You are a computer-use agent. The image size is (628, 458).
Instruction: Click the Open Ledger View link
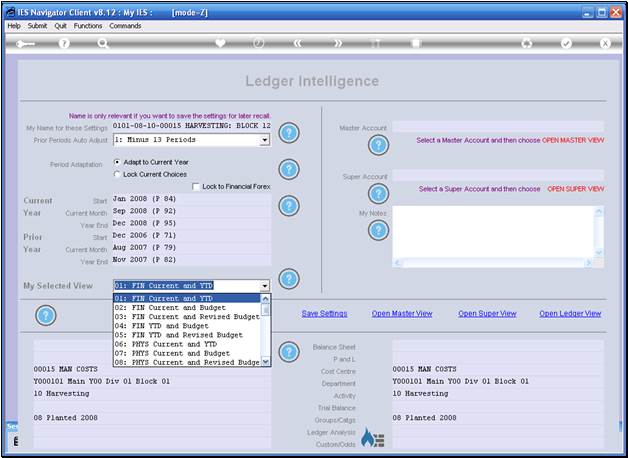click(x=570, y=313)
